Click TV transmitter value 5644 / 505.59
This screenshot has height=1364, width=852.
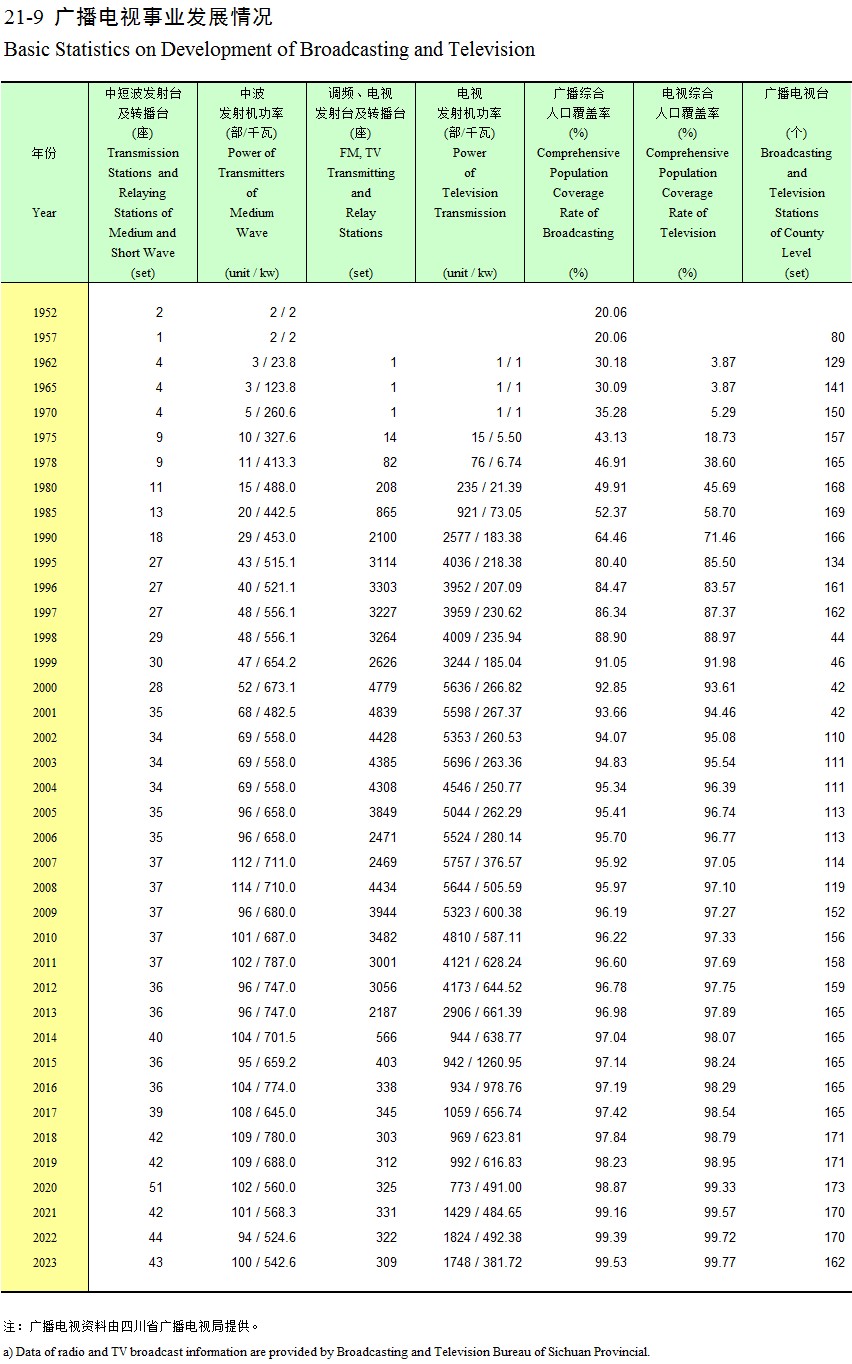(482, 888)
